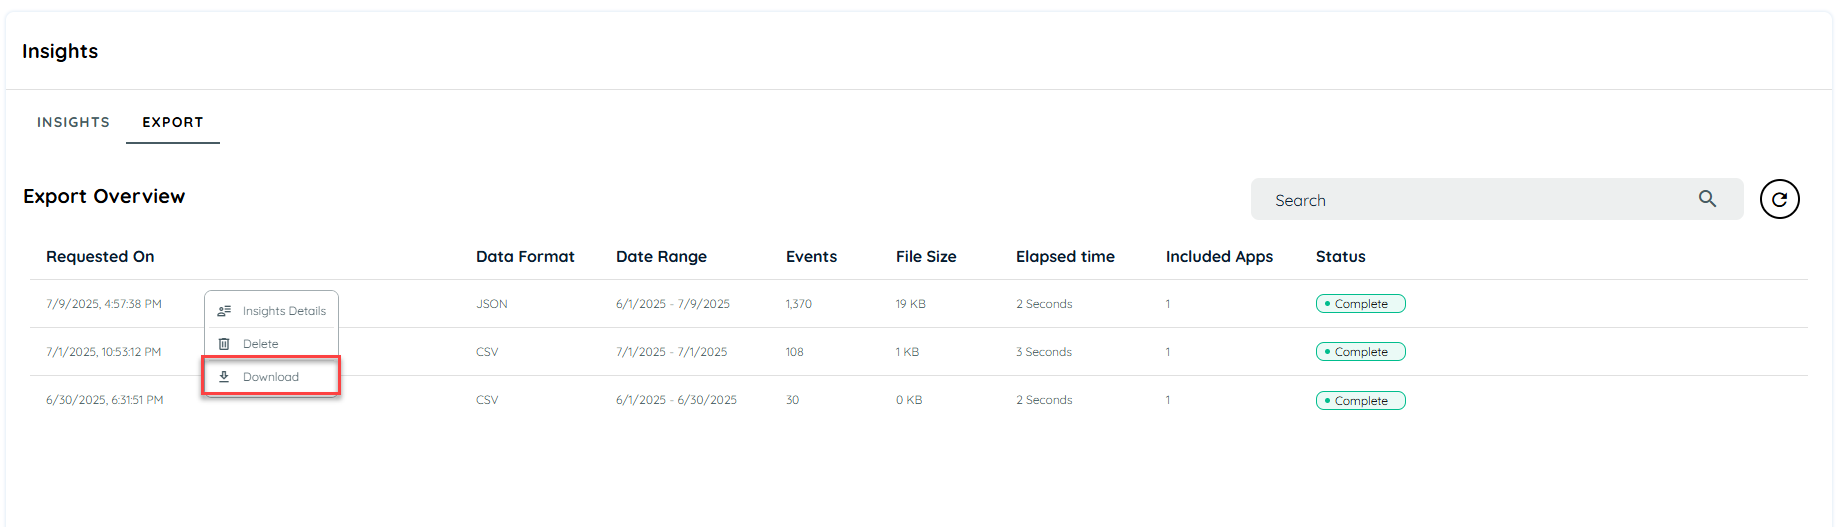
Task: Click the Status column header
Action: pos(1340,256)
